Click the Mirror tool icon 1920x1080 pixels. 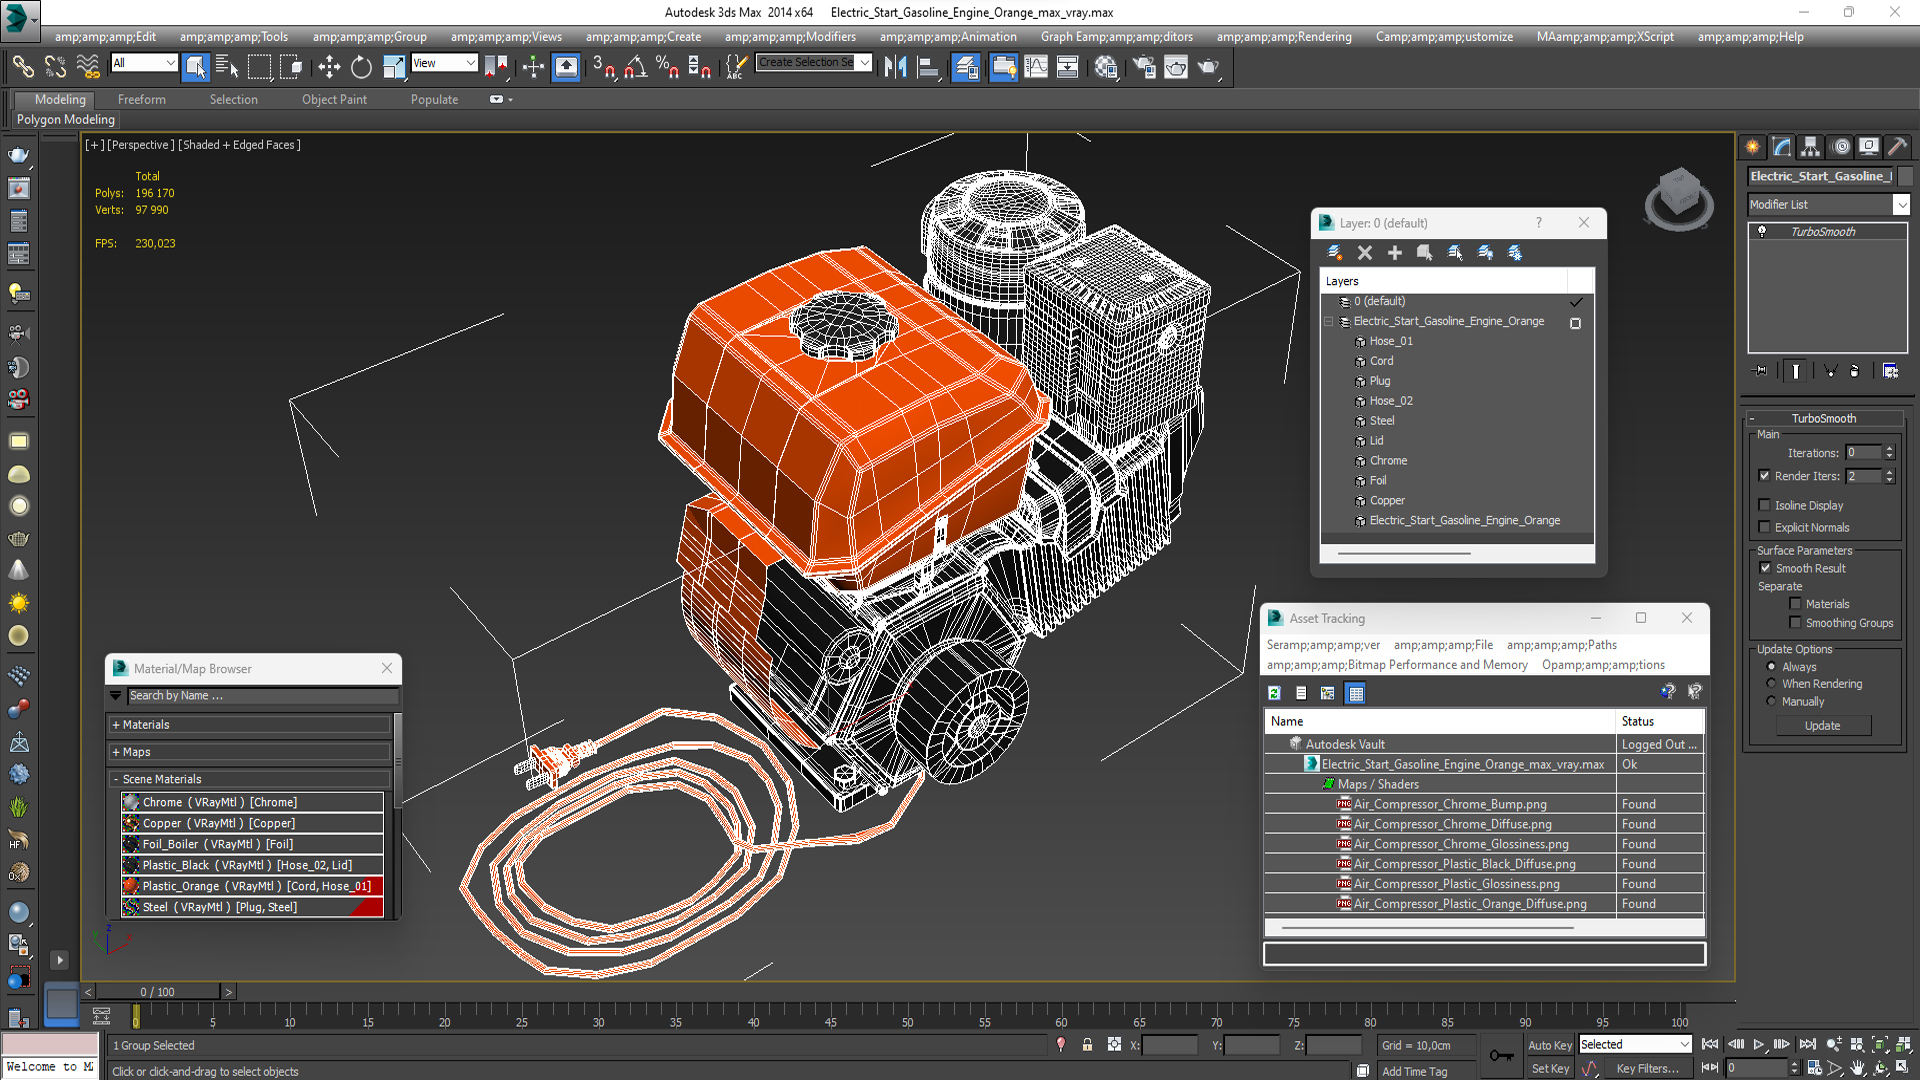tap(895, 67)
